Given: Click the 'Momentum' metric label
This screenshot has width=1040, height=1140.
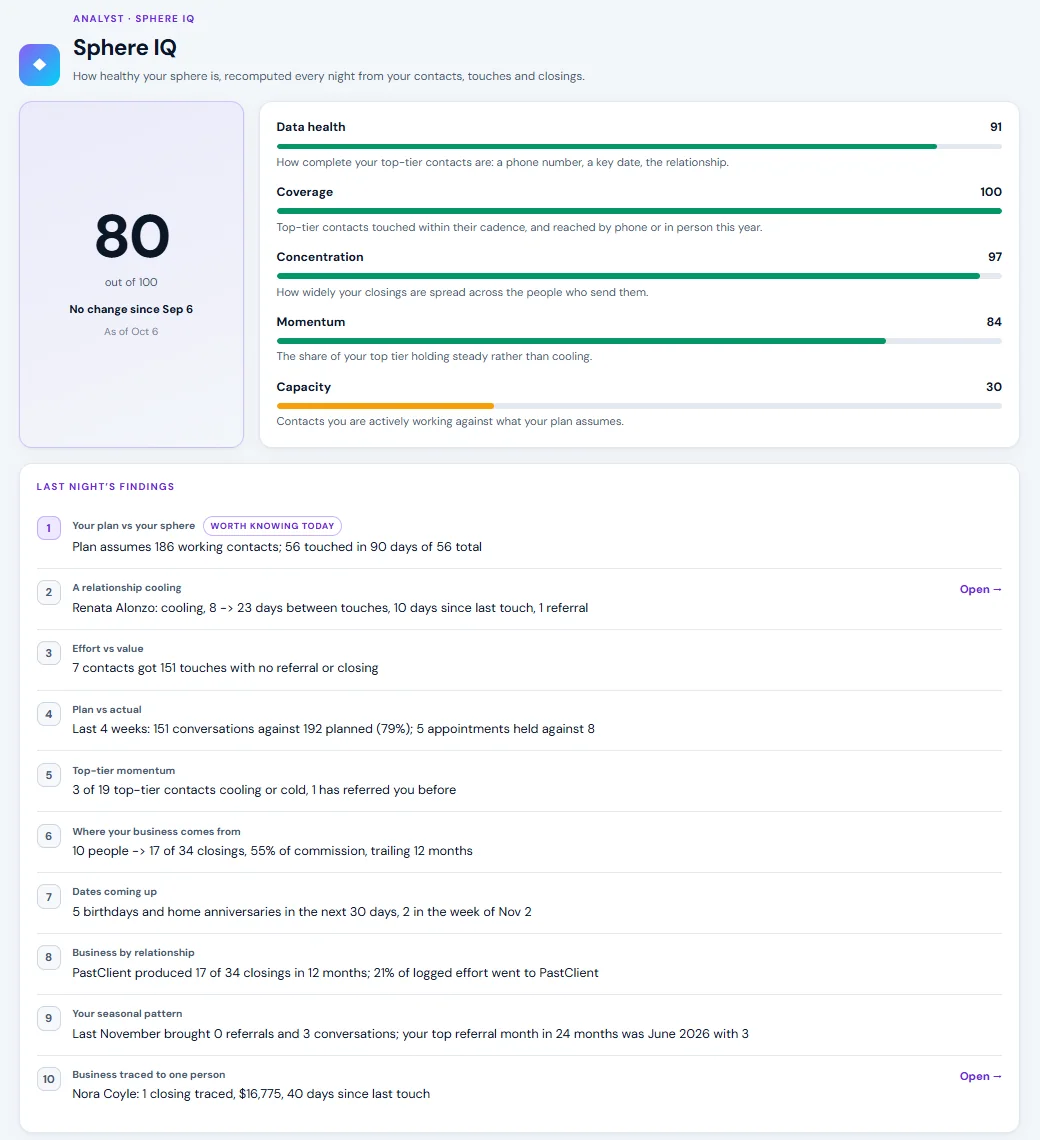Looking at the screenshot, I should pyautogui.click(x=311, y=321).
